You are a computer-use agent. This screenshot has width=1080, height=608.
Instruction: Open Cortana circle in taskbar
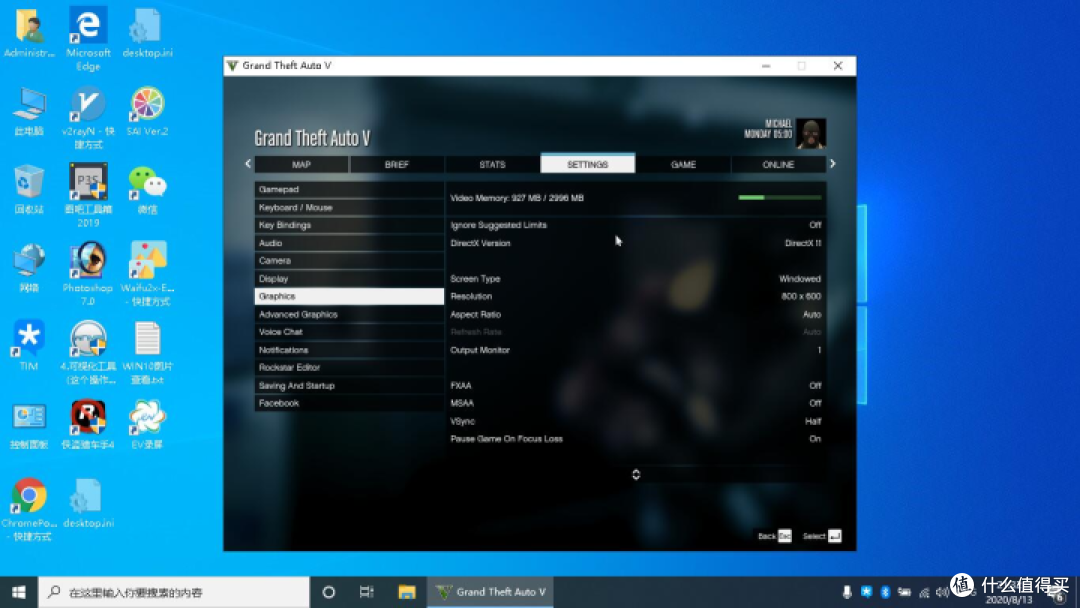tap(329, 592)
